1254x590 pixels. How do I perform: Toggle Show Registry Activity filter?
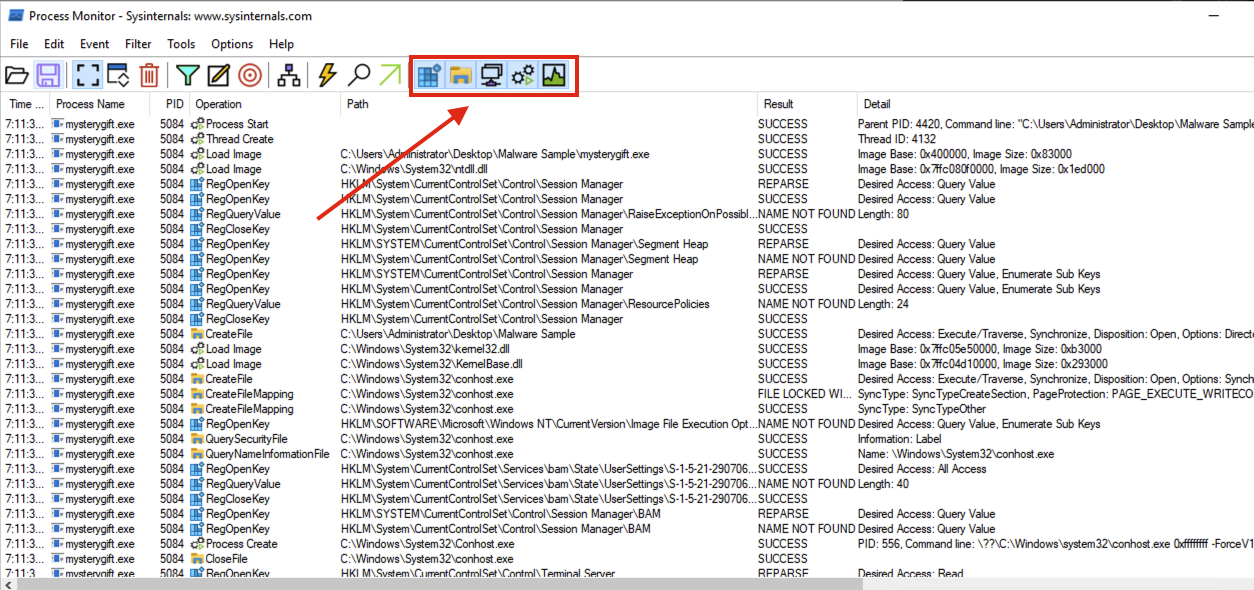pyautogui.click(x=429, y=75)
